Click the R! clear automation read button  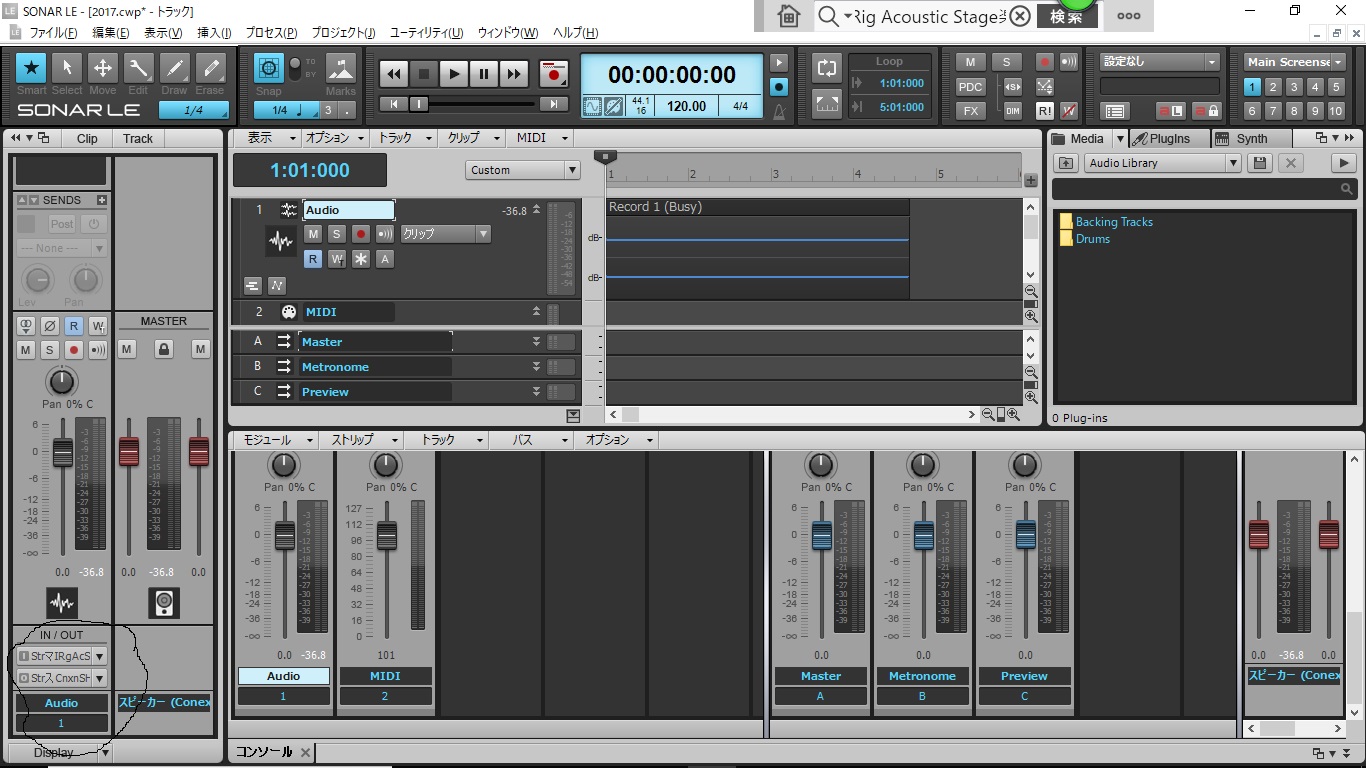point(1045,111)
